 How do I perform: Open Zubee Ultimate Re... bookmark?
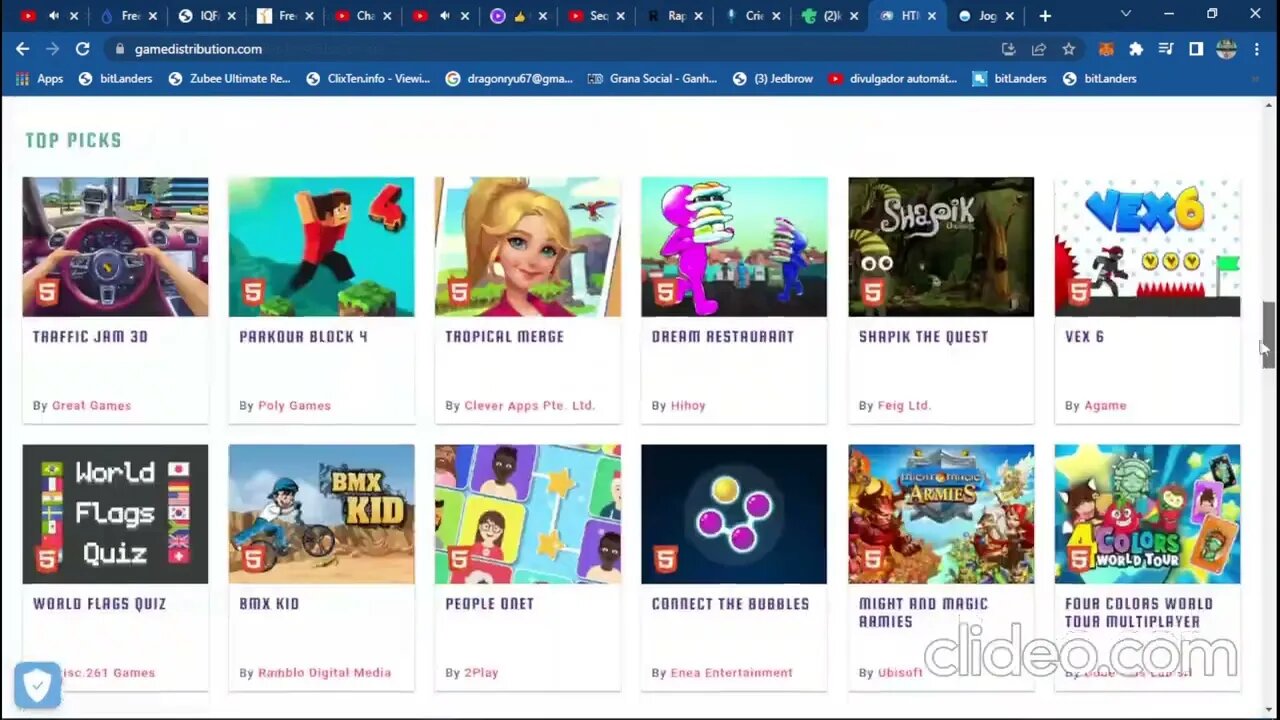click(229, 79)
